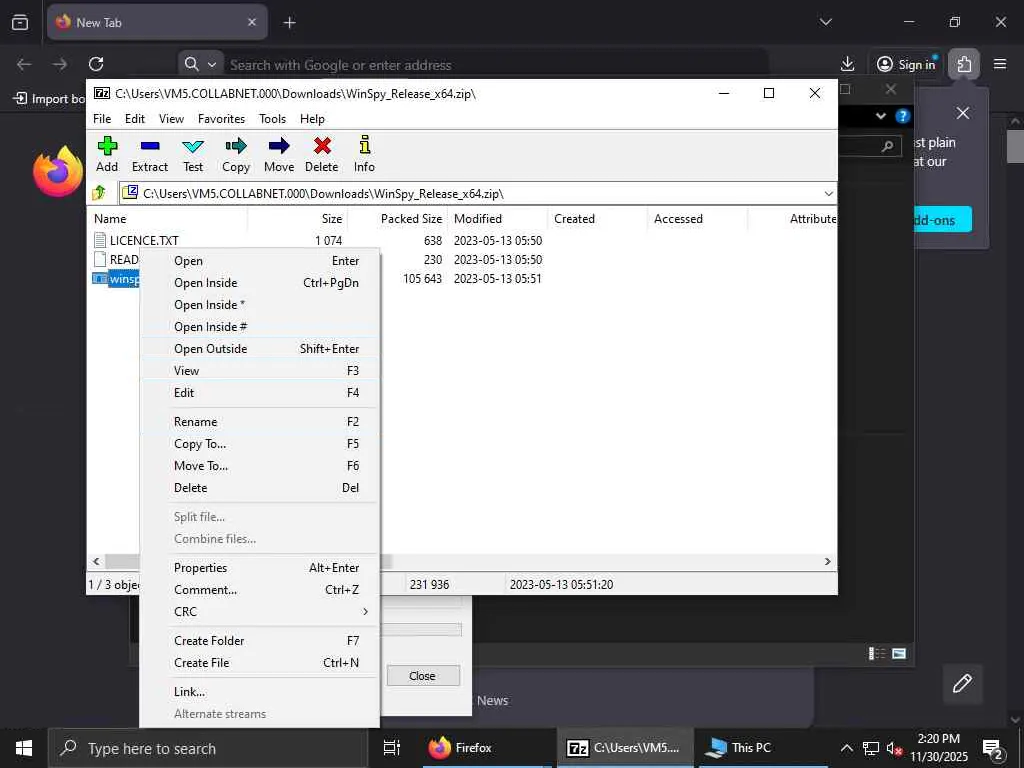This screenshot has height=768, width=1024.
Task: Choose Properties in the context menu
Action: pos(259,568)
